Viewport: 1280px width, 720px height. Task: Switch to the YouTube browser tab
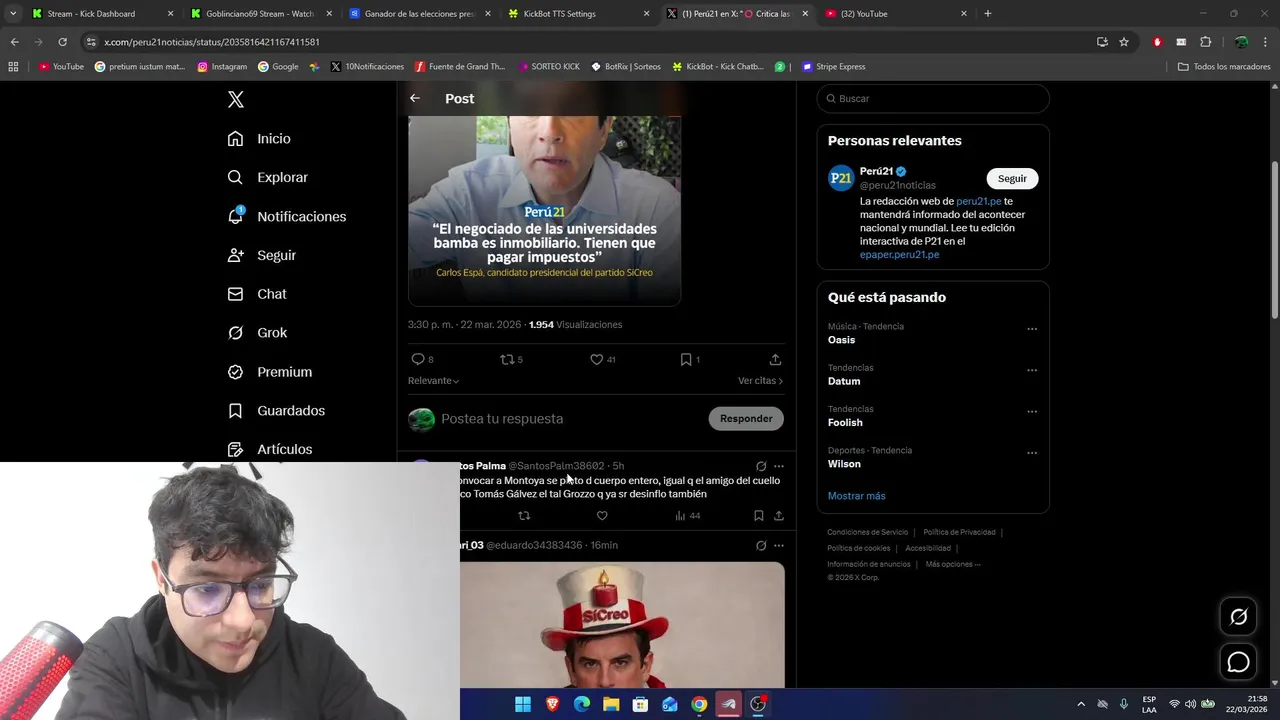[895, 14]
